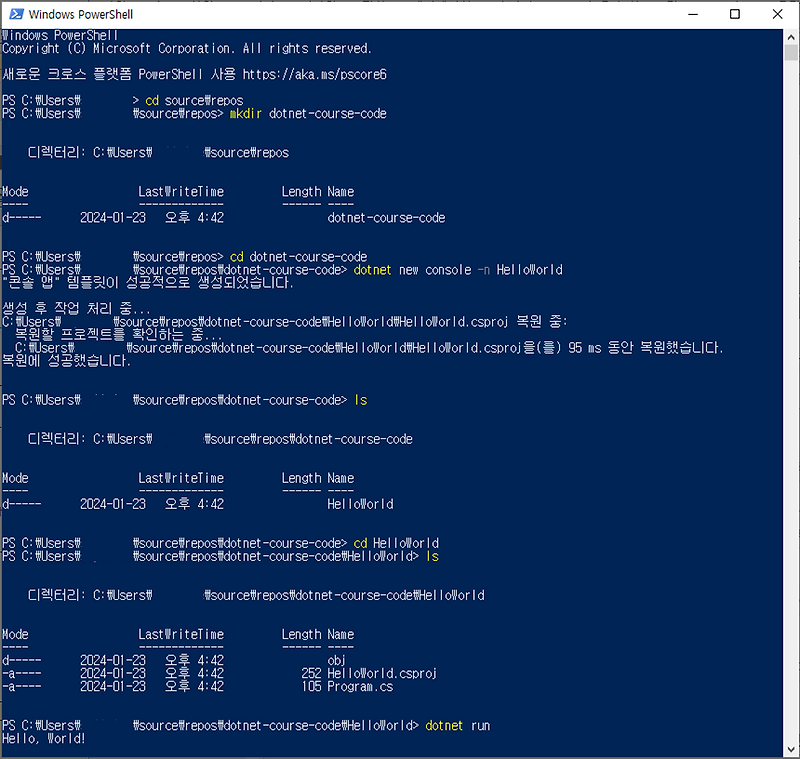The height and width of the screenshot is (759, 800).
Task: Click the 'HelloWorld' directory name in listing
Action: click(x=360, y=504)
